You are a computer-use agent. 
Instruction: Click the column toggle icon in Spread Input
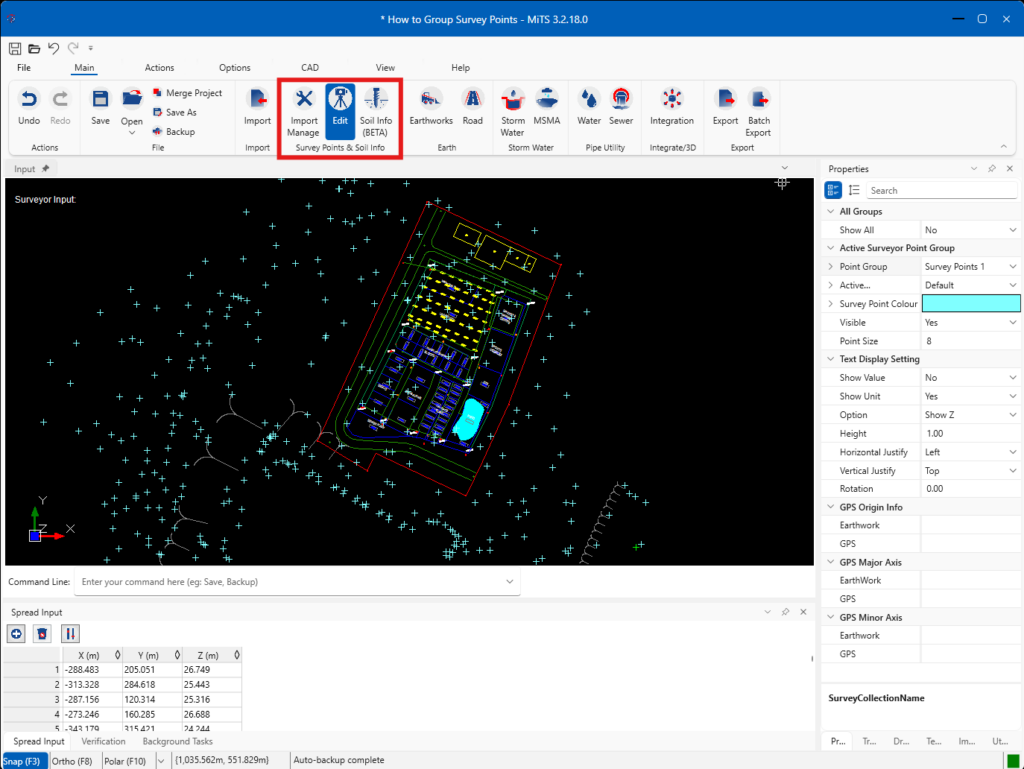coord(70,633)
